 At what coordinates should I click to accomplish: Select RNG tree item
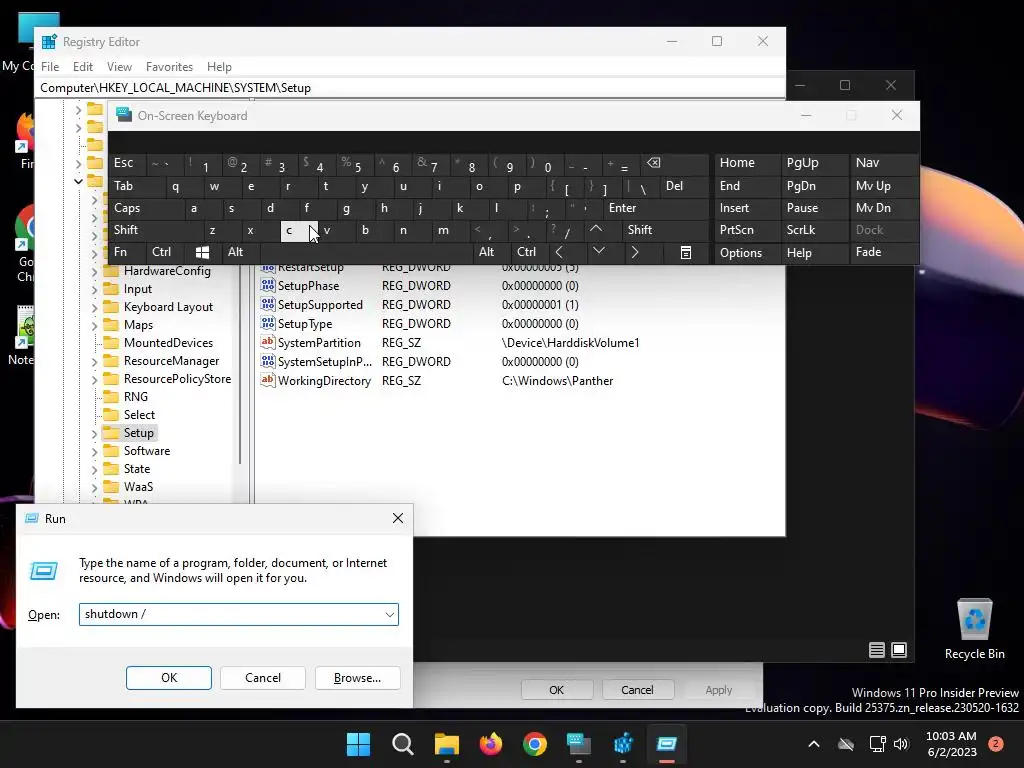point(136,397)
